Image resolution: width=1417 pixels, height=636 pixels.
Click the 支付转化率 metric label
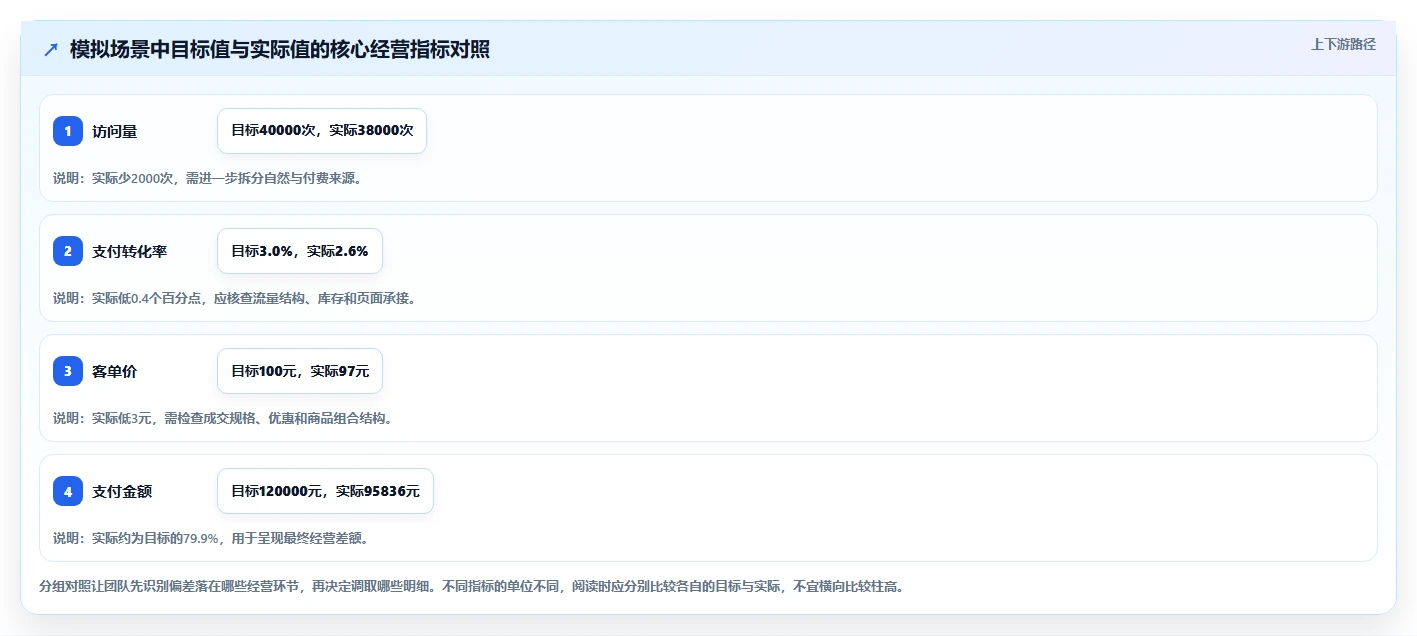coord(130,251)
